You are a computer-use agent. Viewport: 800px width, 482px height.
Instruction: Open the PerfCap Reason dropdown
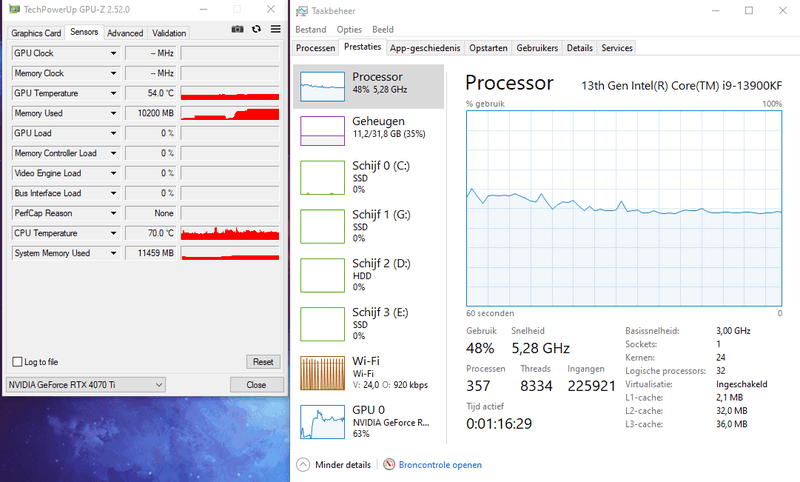coord(113,213)
